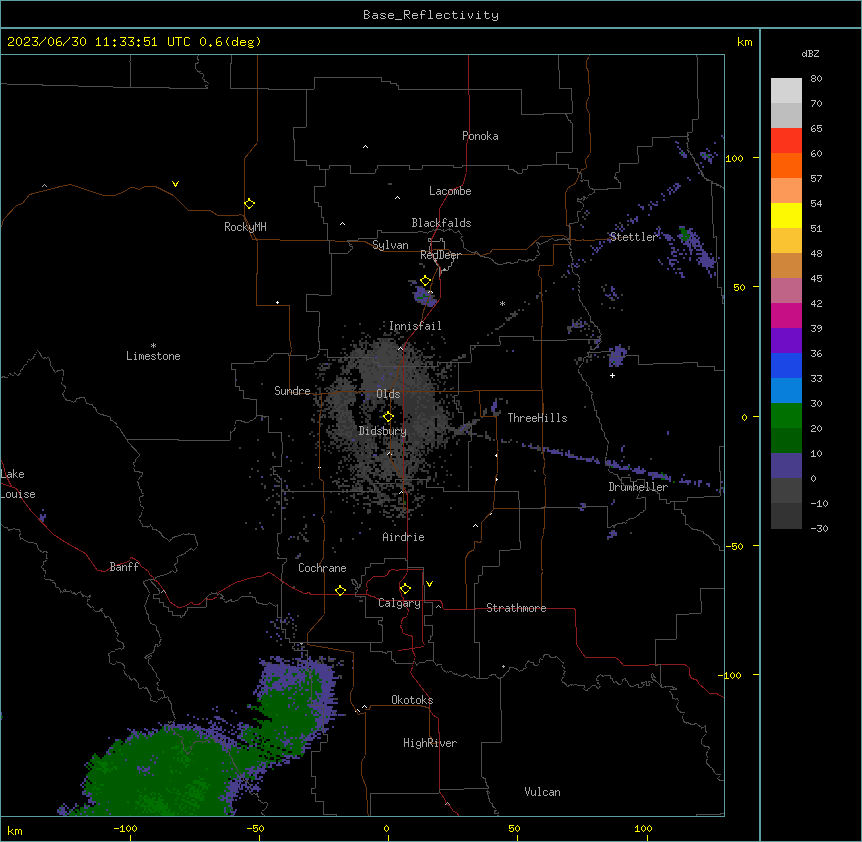
Task: Select the yellow diamond marker below Cochrane
Action: [x=340, y=590]
